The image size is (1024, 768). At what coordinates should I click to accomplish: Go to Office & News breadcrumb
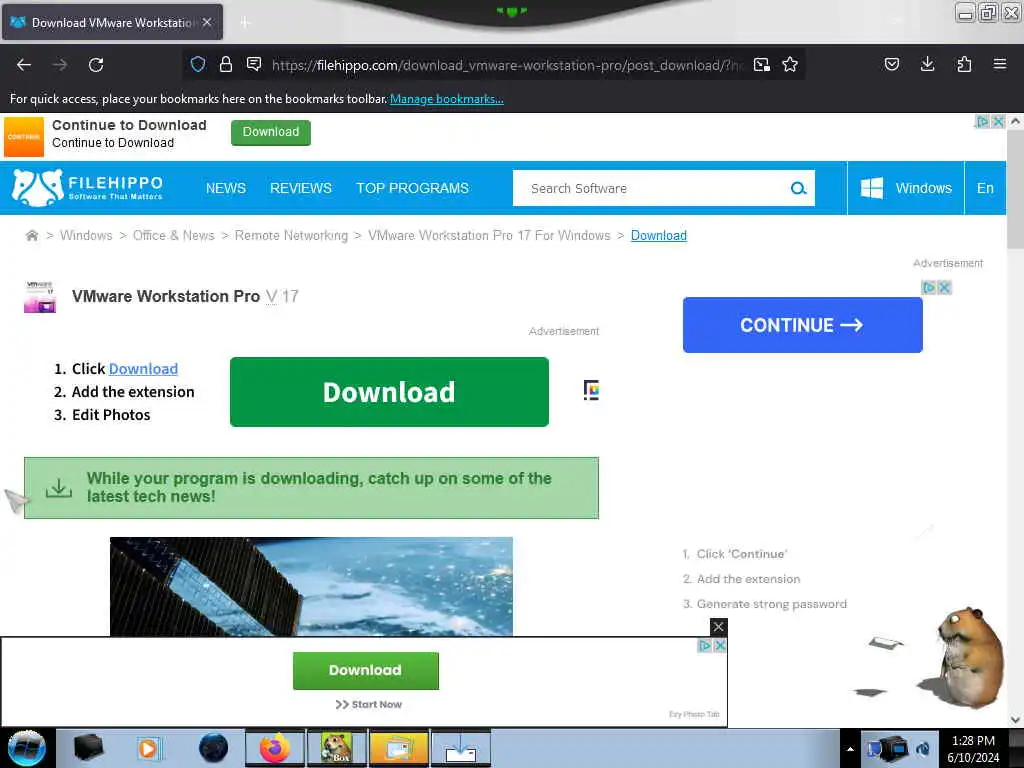pyautogui.click(x=174, y=235)
